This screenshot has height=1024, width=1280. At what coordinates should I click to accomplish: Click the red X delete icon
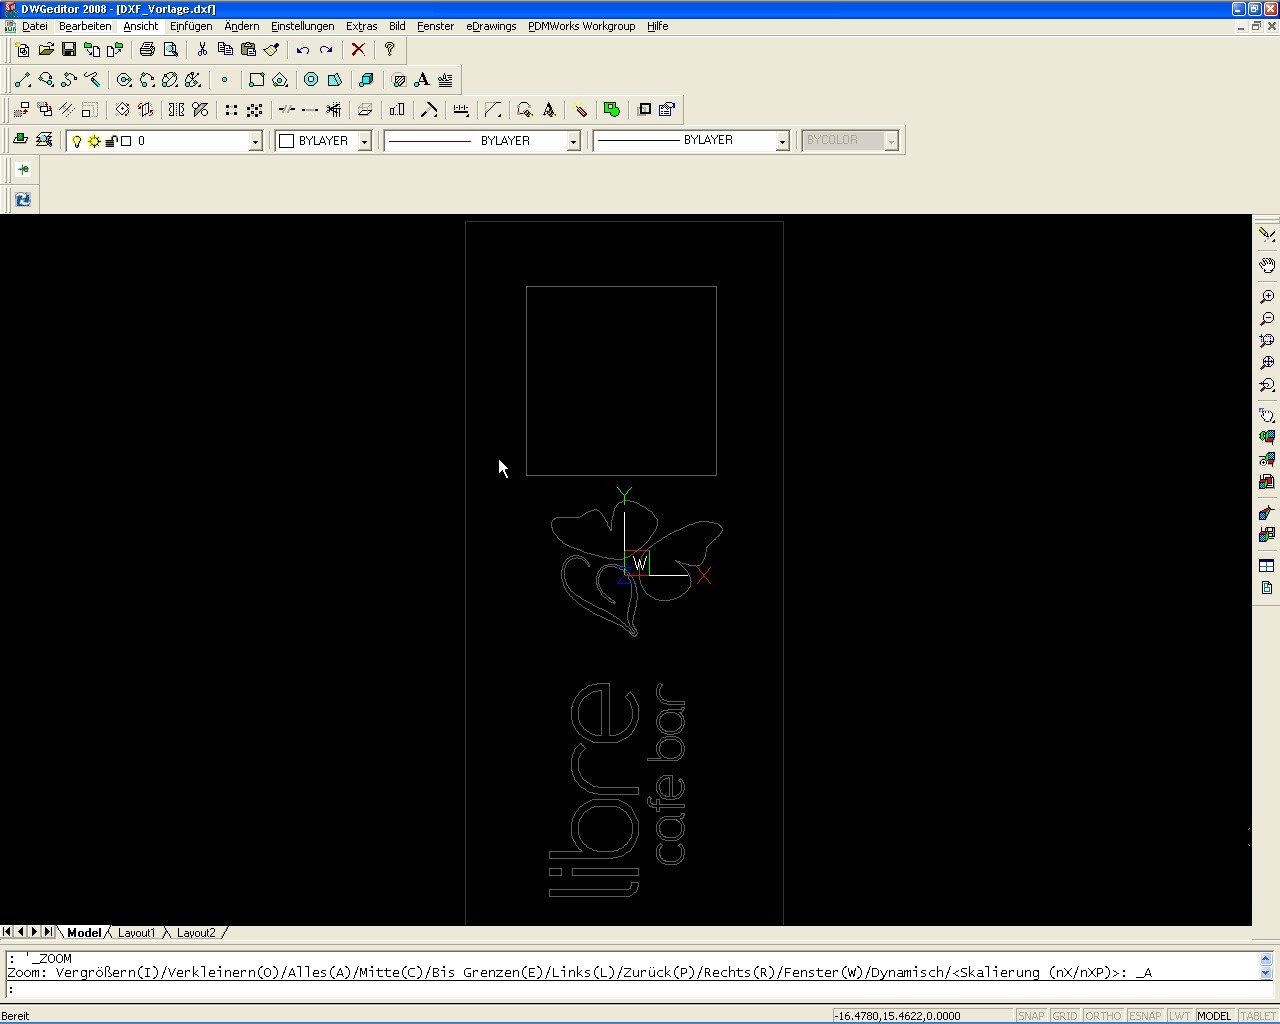pyautogui.click(x=358, y=49)
